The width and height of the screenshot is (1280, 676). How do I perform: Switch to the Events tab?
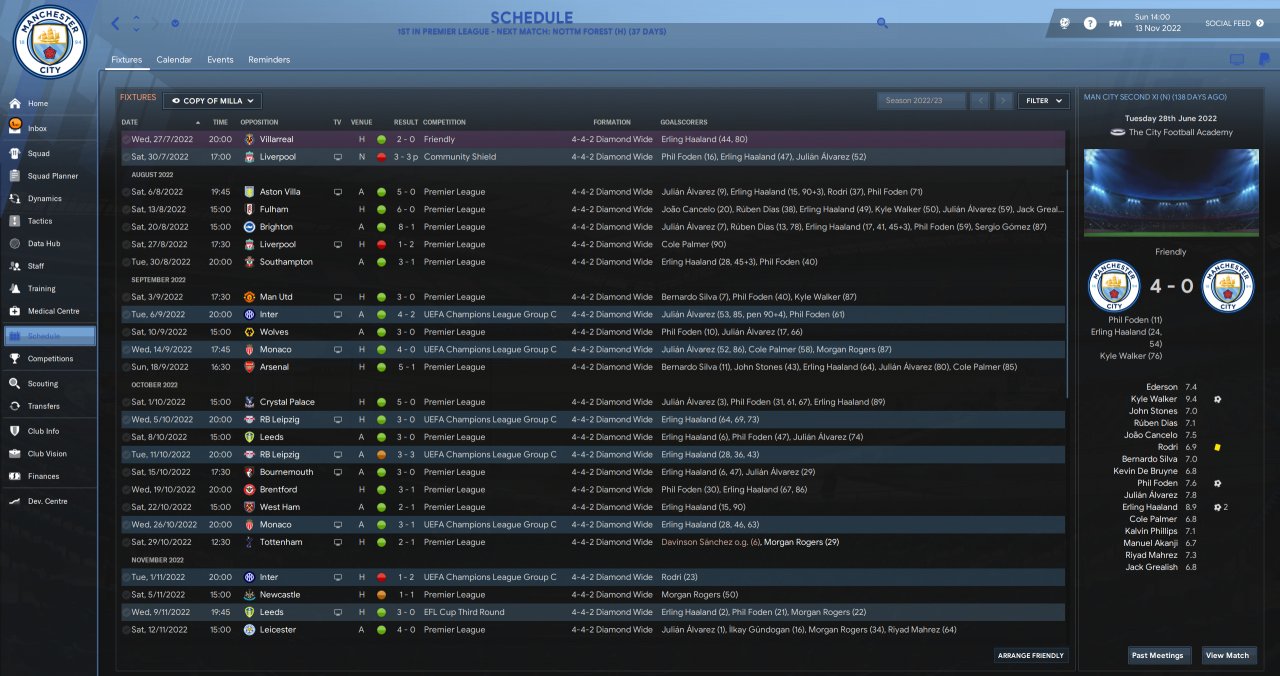point(220,60)
